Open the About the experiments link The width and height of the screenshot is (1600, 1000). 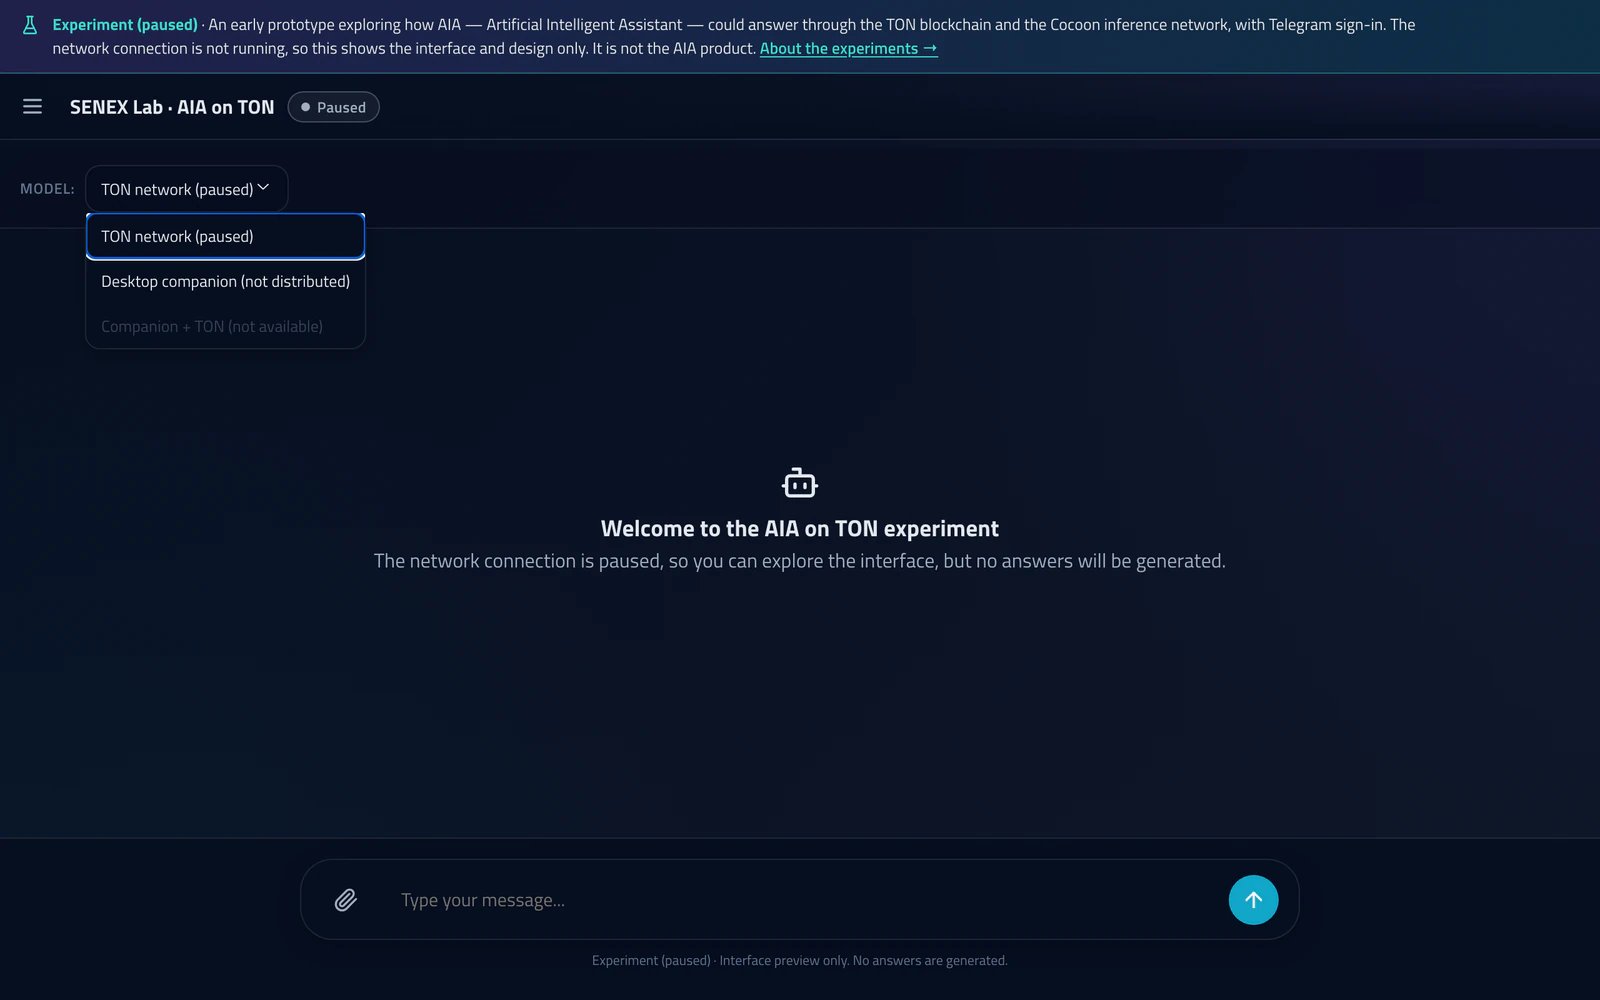pyautogui.click(x=848, y=49)
